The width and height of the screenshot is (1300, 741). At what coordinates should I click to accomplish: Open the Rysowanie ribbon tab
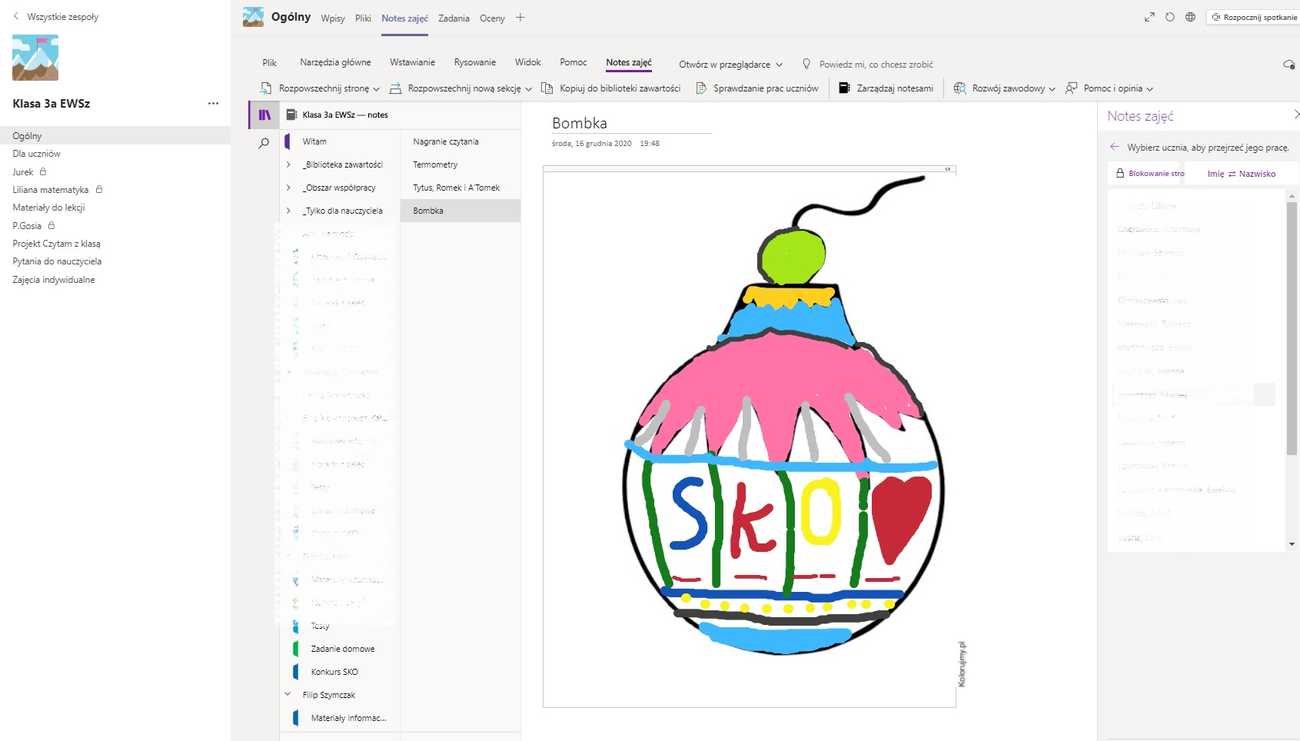tap(475, 63)
